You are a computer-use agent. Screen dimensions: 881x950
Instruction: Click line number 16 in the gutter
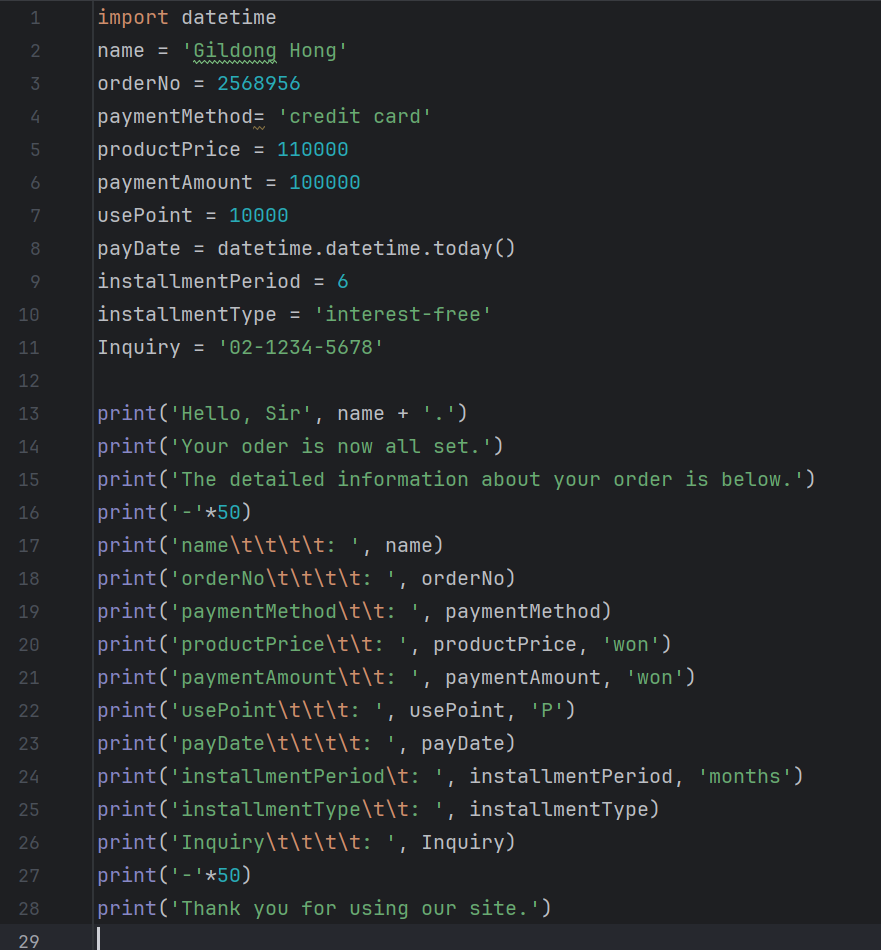pyautogui.click(x=28, y=513)
